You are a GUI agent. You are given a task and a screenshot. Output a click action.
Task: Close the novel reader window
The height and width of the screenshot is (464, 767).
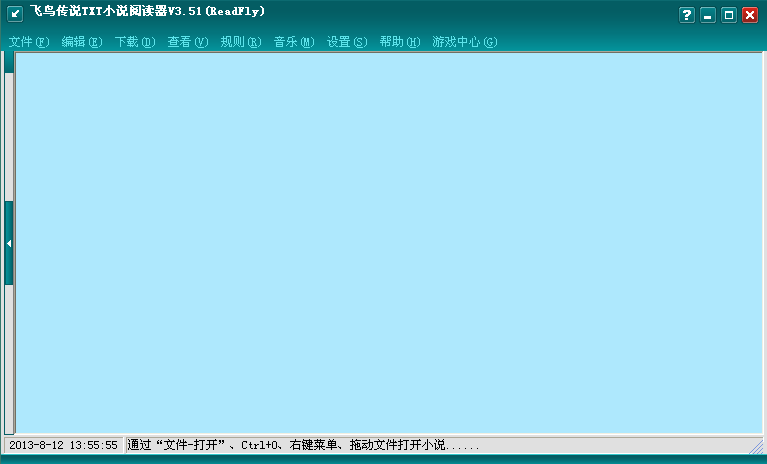tap(750, 15)
